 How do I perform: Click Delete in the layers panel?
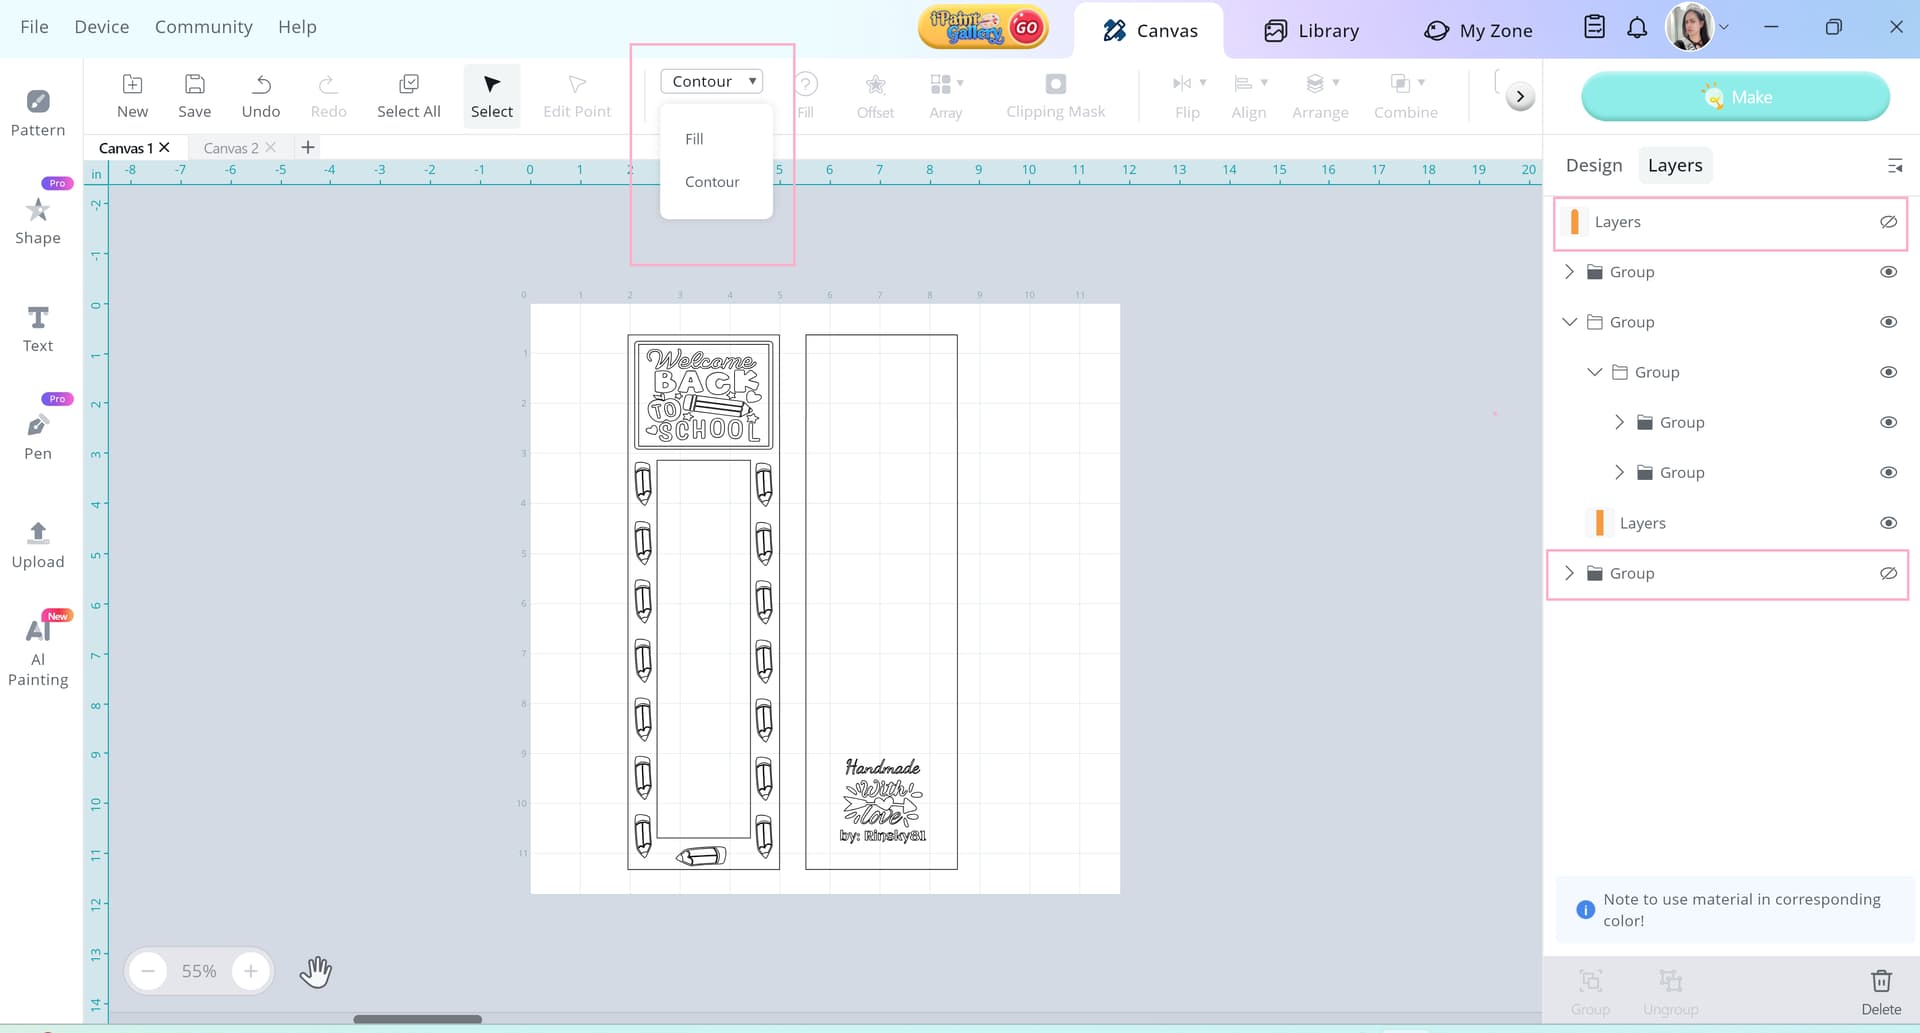(x=1880, y=991)
